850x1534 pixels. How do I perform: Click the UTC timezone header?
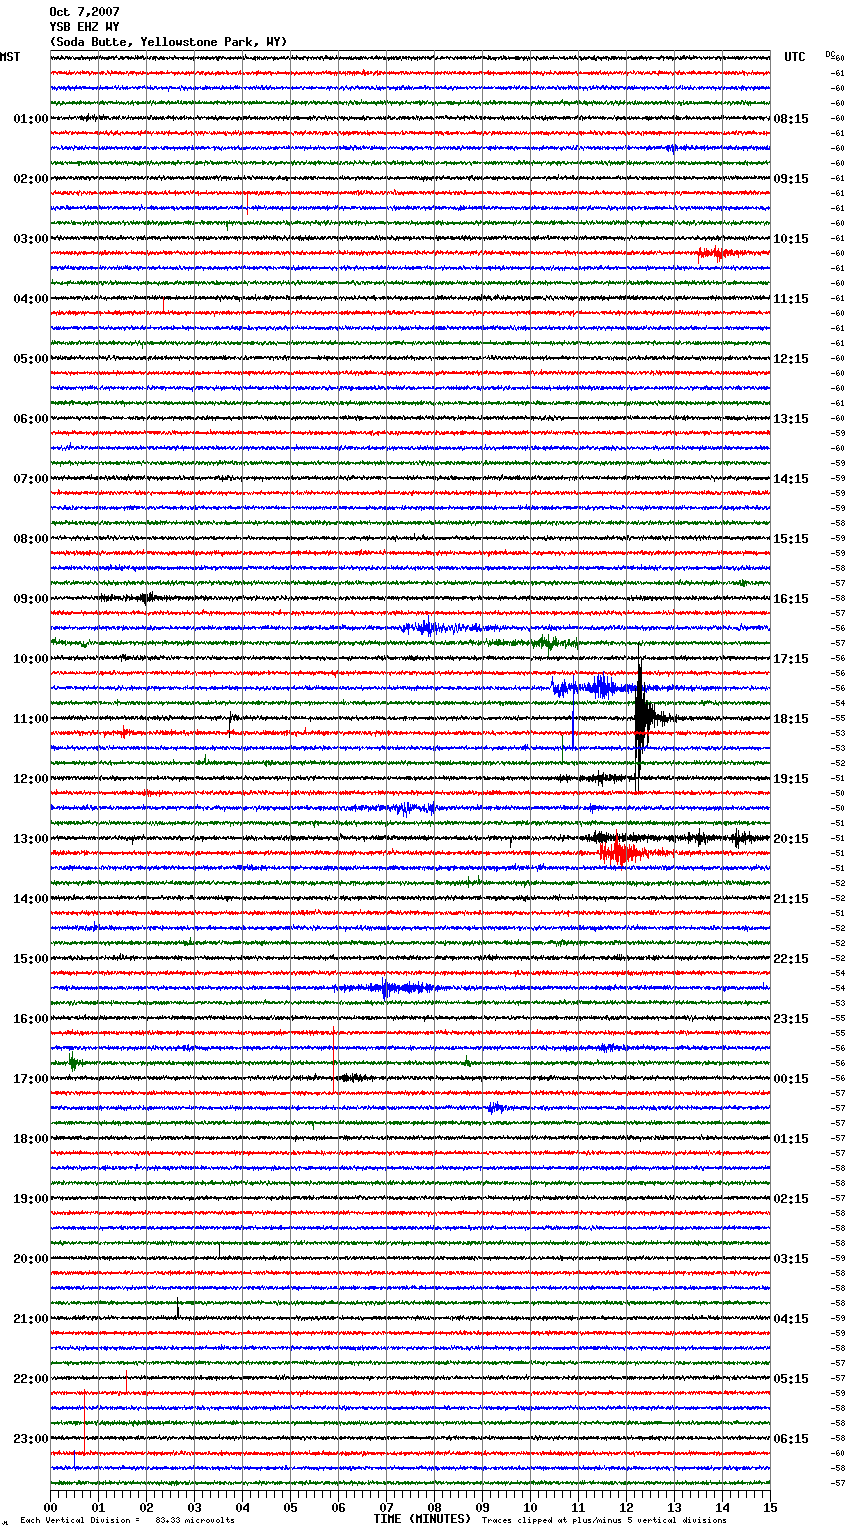tap(794, 57)
